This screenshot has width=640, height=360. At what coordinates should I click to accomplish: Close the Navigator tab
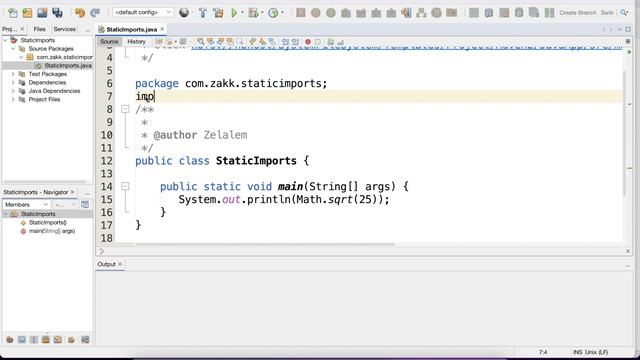click(73, 192)
